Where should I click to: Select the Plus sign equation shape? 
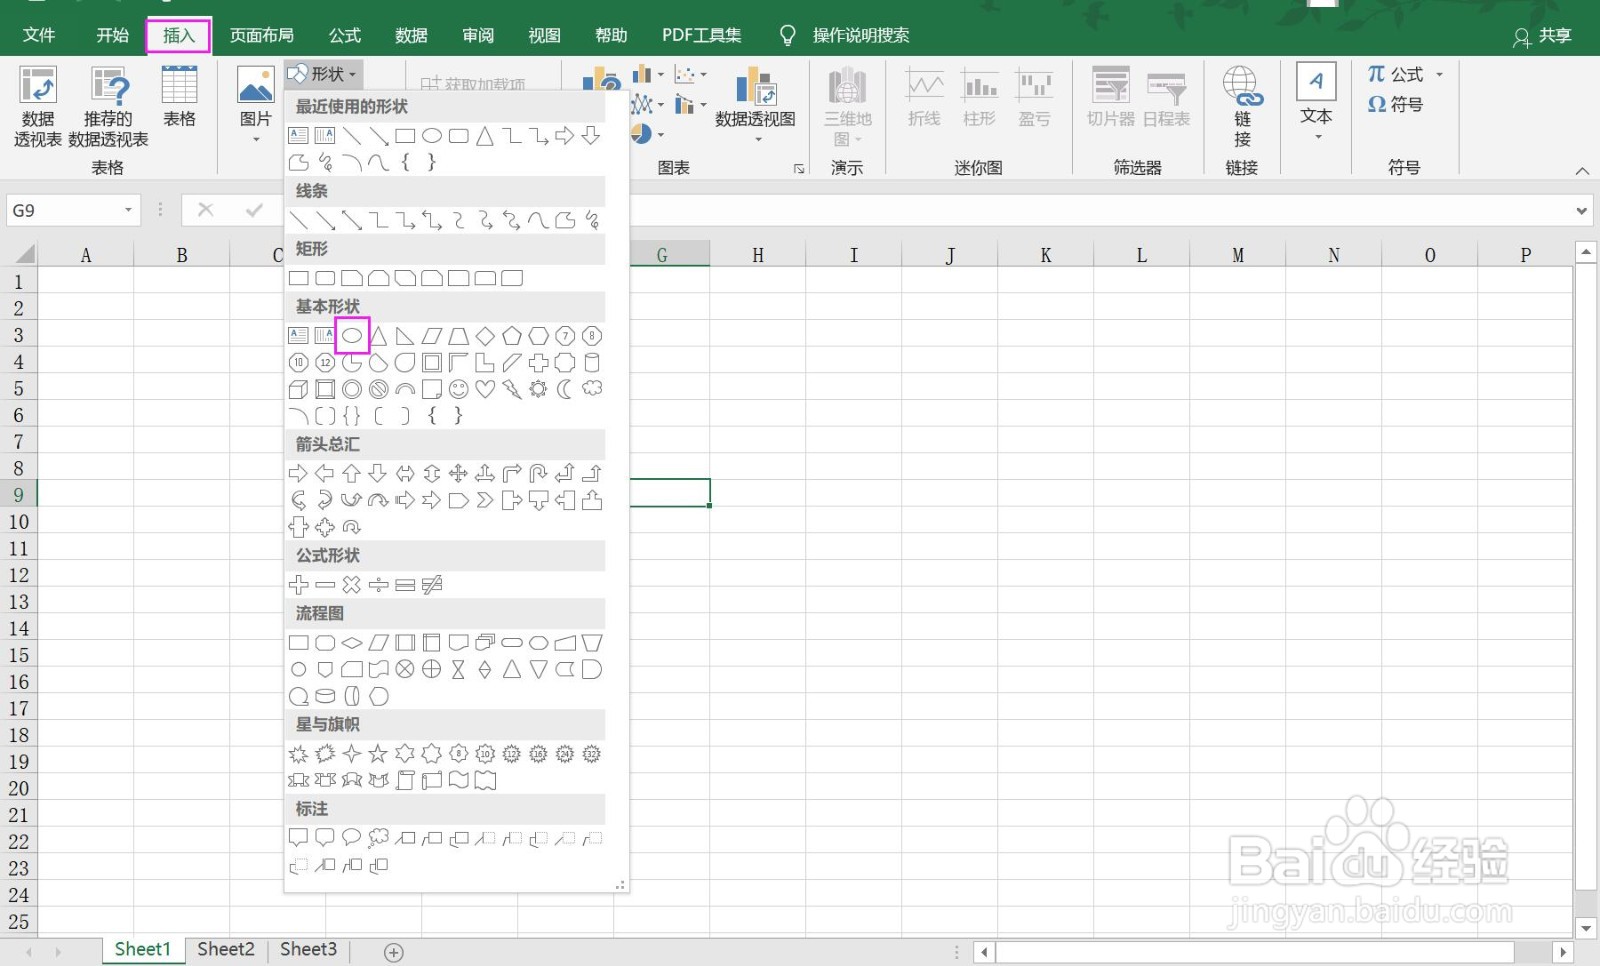[x=298, y=584]
